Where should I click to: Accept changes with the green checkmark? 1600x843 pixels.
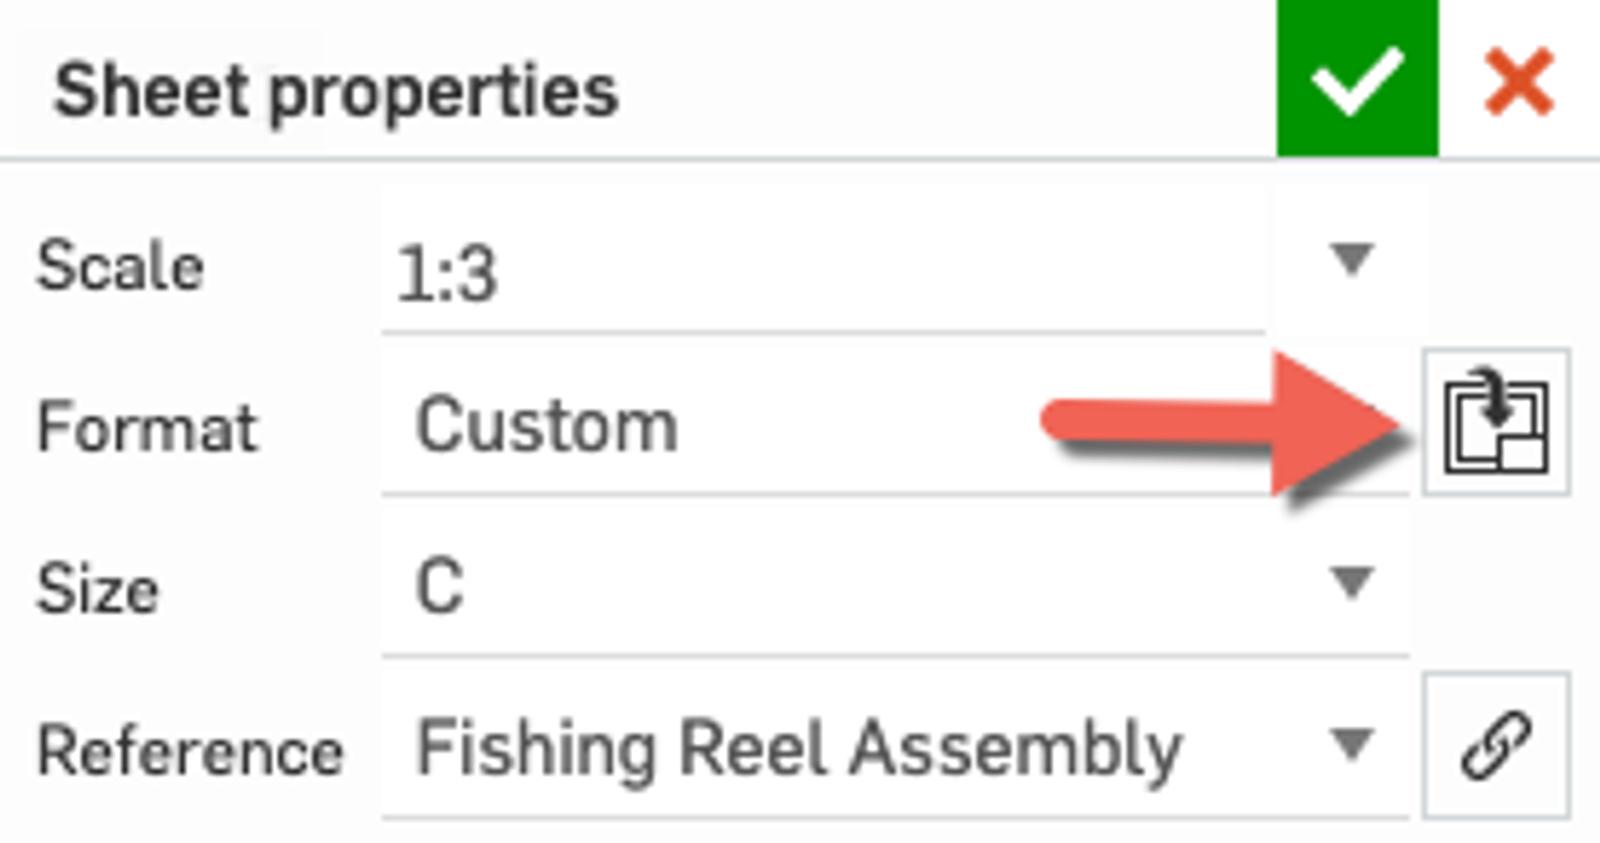pyautogui.click(x=1357, y=79)
